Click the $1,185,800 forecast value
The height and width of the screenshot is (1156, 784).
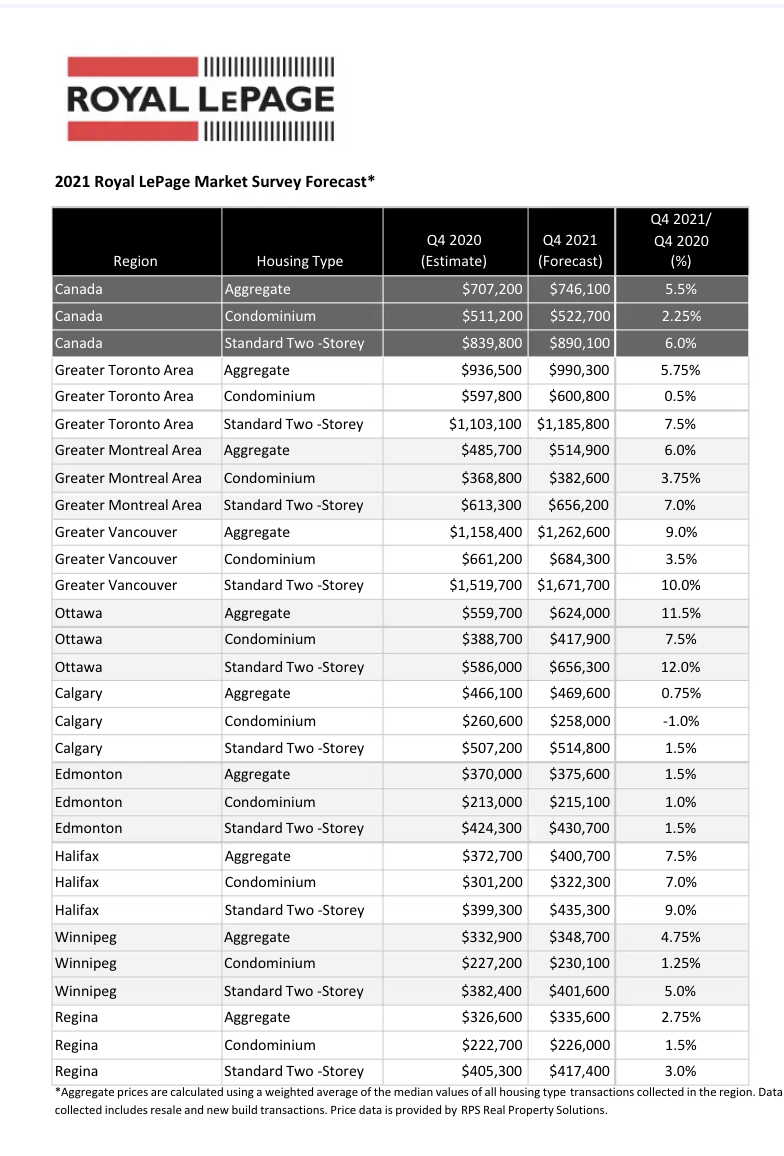[x=572, y=425]
